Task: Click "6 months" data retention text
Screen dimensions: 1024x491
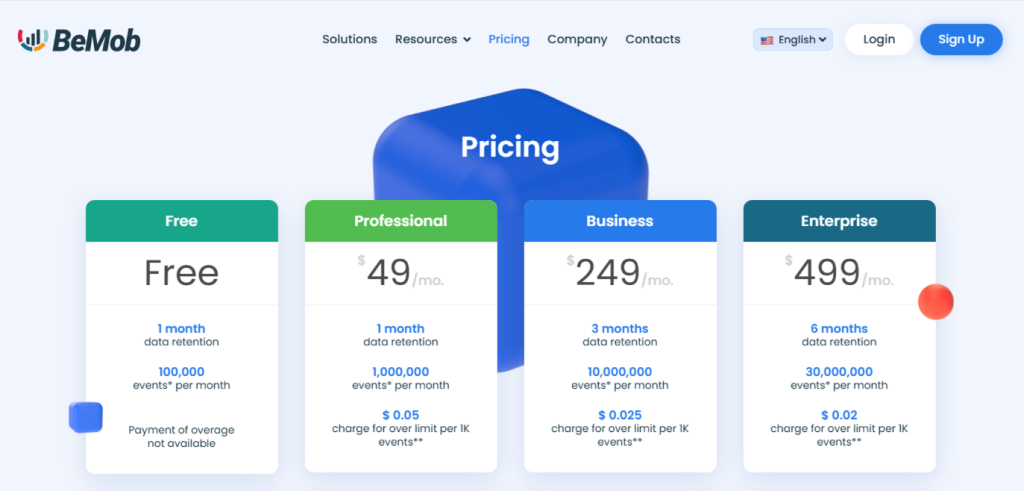Action: (x=839, y=328)
